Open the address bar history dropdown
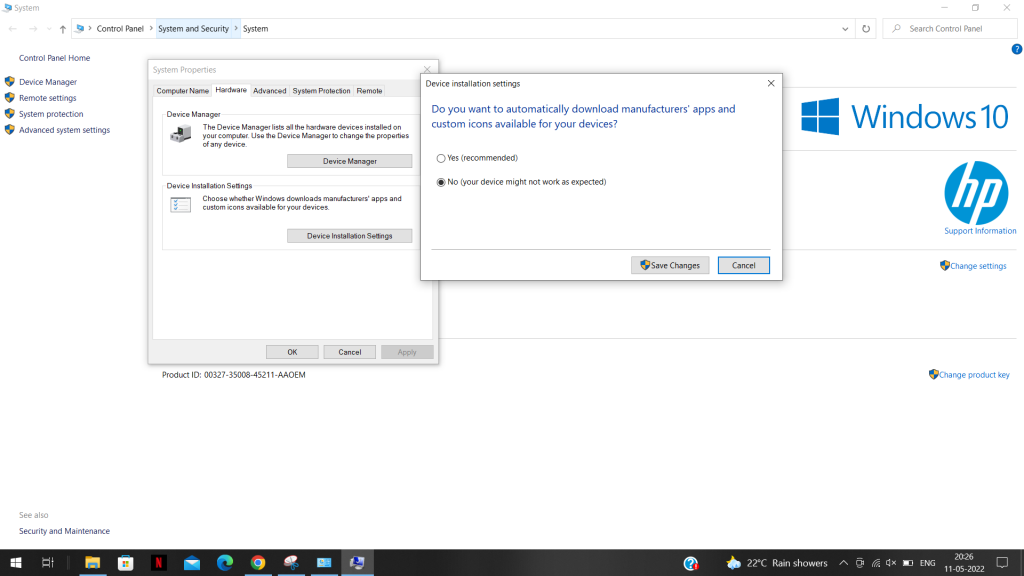1024x576 pixels. (844, 28)
